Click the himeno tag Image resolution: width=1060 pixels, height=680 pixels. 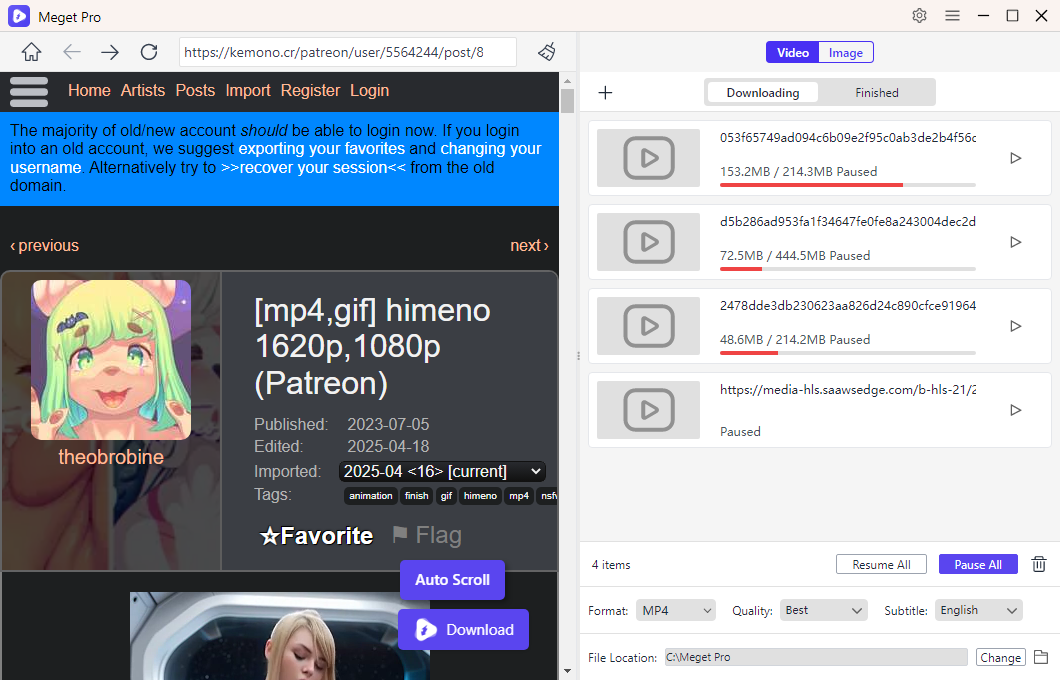pyautogui.click(x=480, y=495)
